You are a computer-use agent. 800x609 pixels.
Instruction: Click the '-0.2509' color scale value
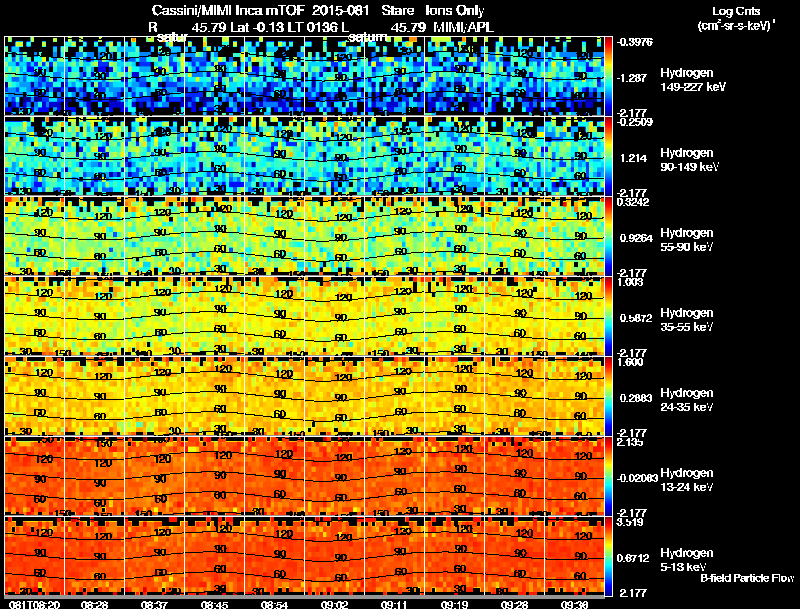pyautogui.click(x=635, y=122)
